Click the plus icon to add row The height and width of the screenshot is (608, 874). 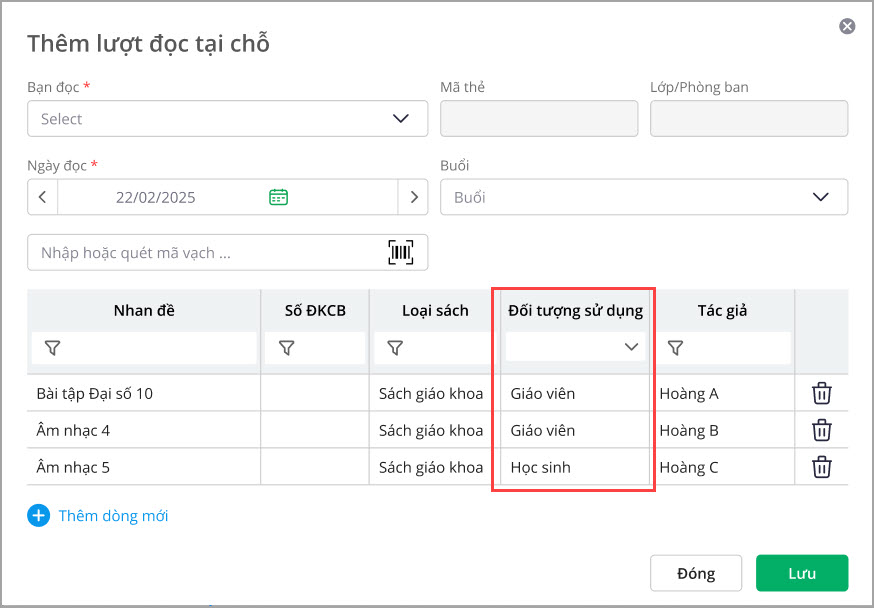click(39, 516)
